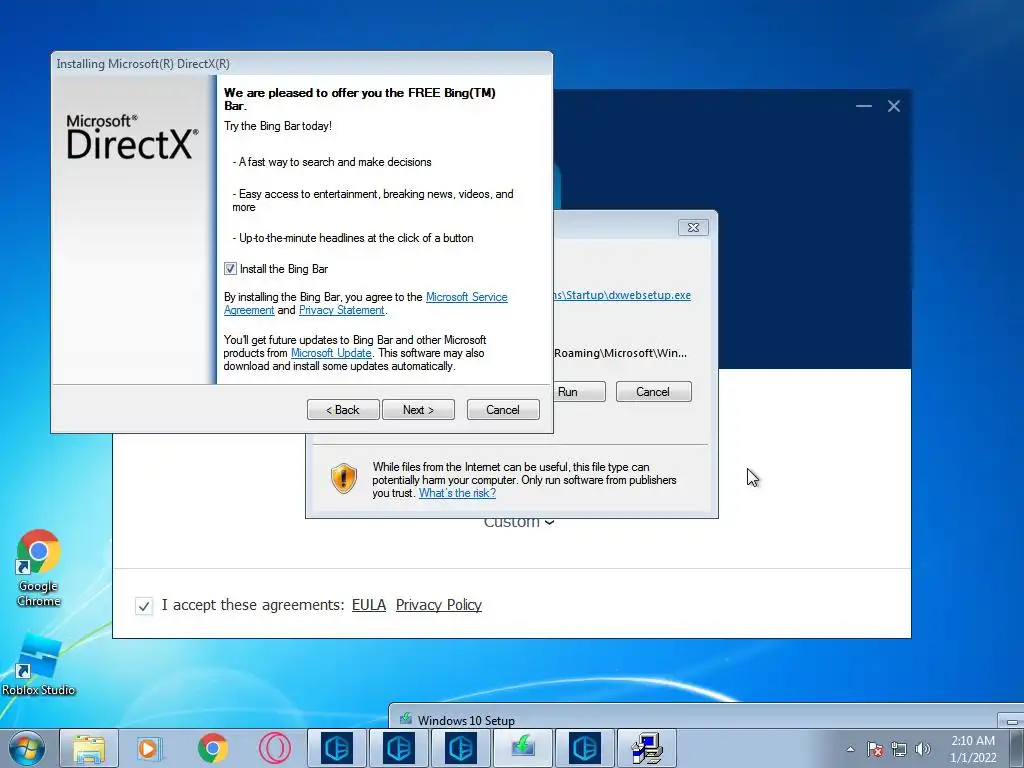Open the network status tray icon
The image size is (1024, 768).
coord(899,749)
